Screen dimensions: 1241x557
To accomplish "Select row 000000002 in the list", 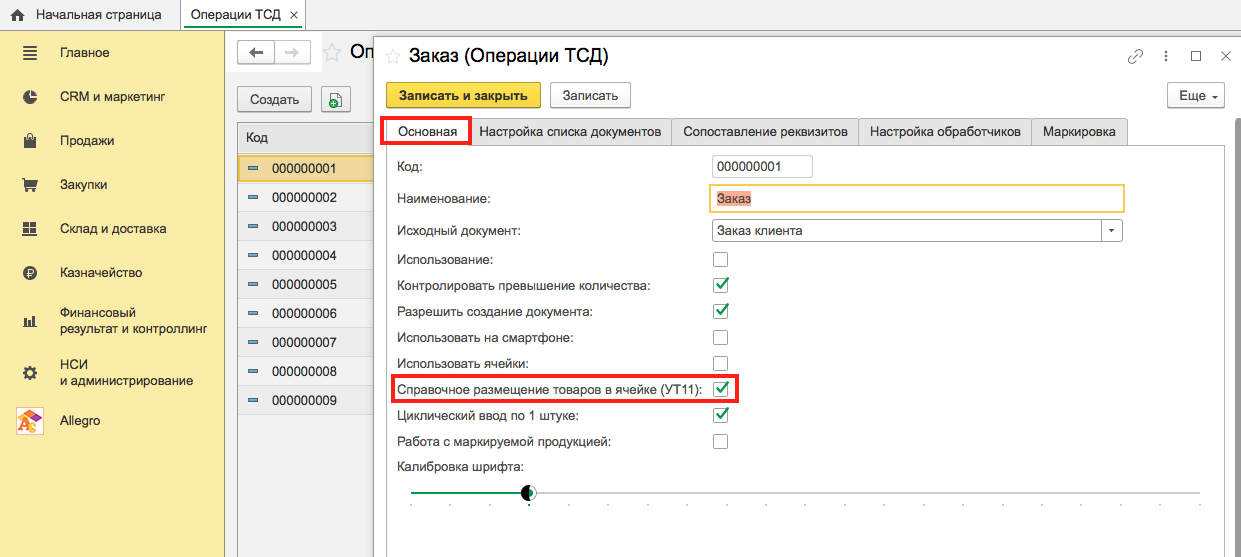I will click(305, 197).
